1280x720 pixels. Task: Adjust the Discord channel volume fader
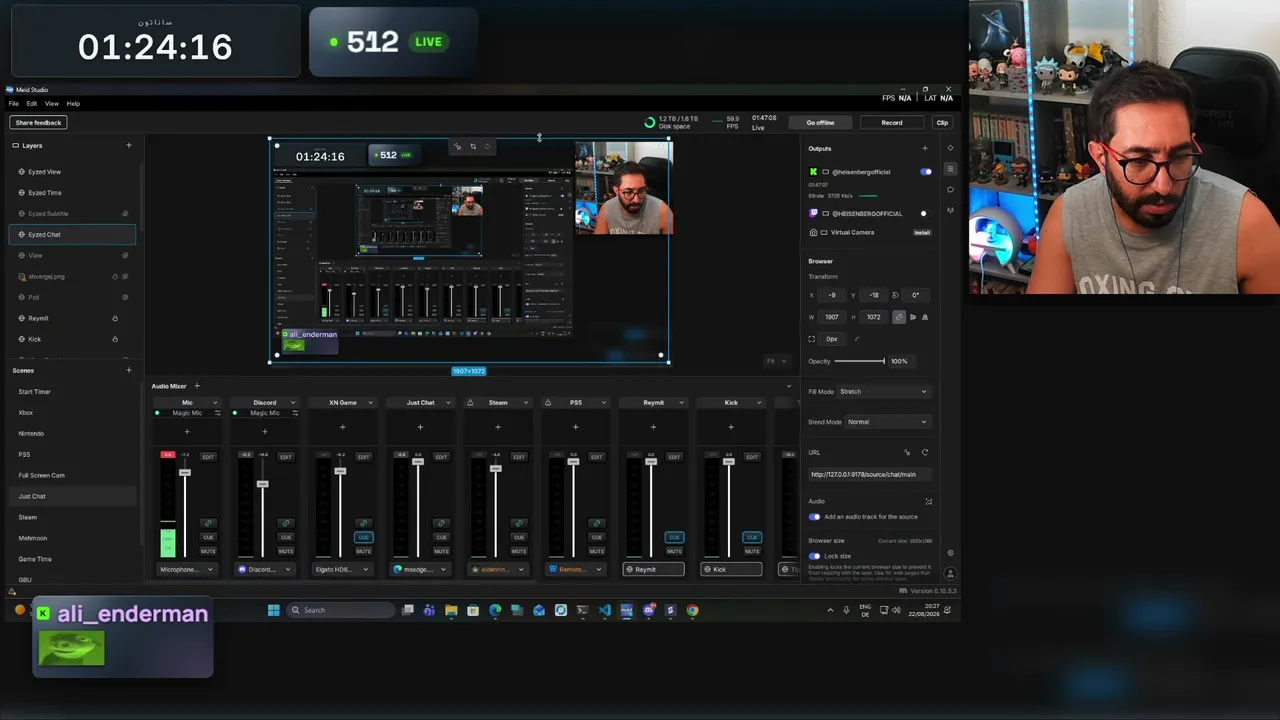coord(263,484)
